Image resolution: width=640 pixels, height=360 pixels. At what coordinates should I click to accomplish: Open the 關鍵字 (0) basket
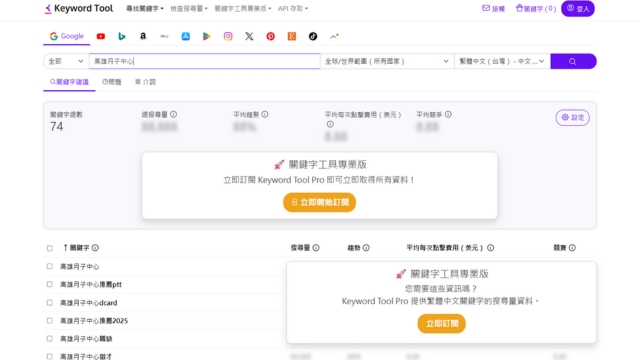(x=536, y=9)
